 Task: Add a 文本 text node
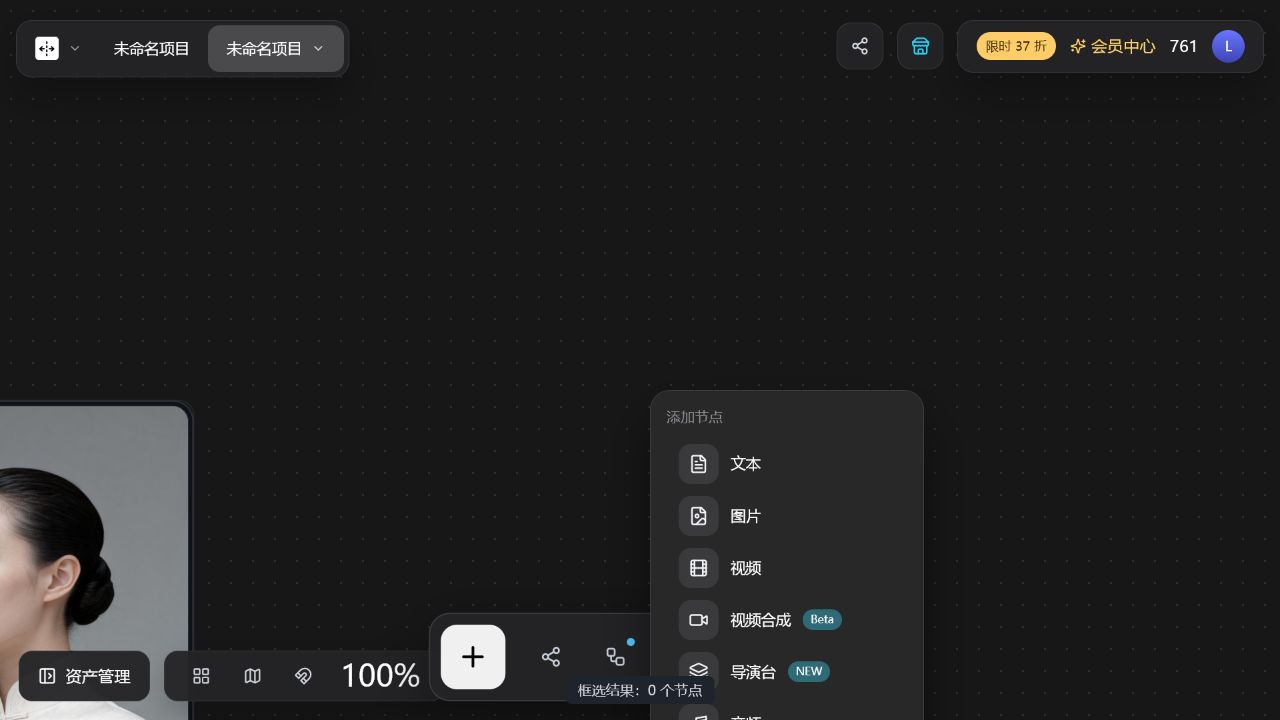(786, 464)
